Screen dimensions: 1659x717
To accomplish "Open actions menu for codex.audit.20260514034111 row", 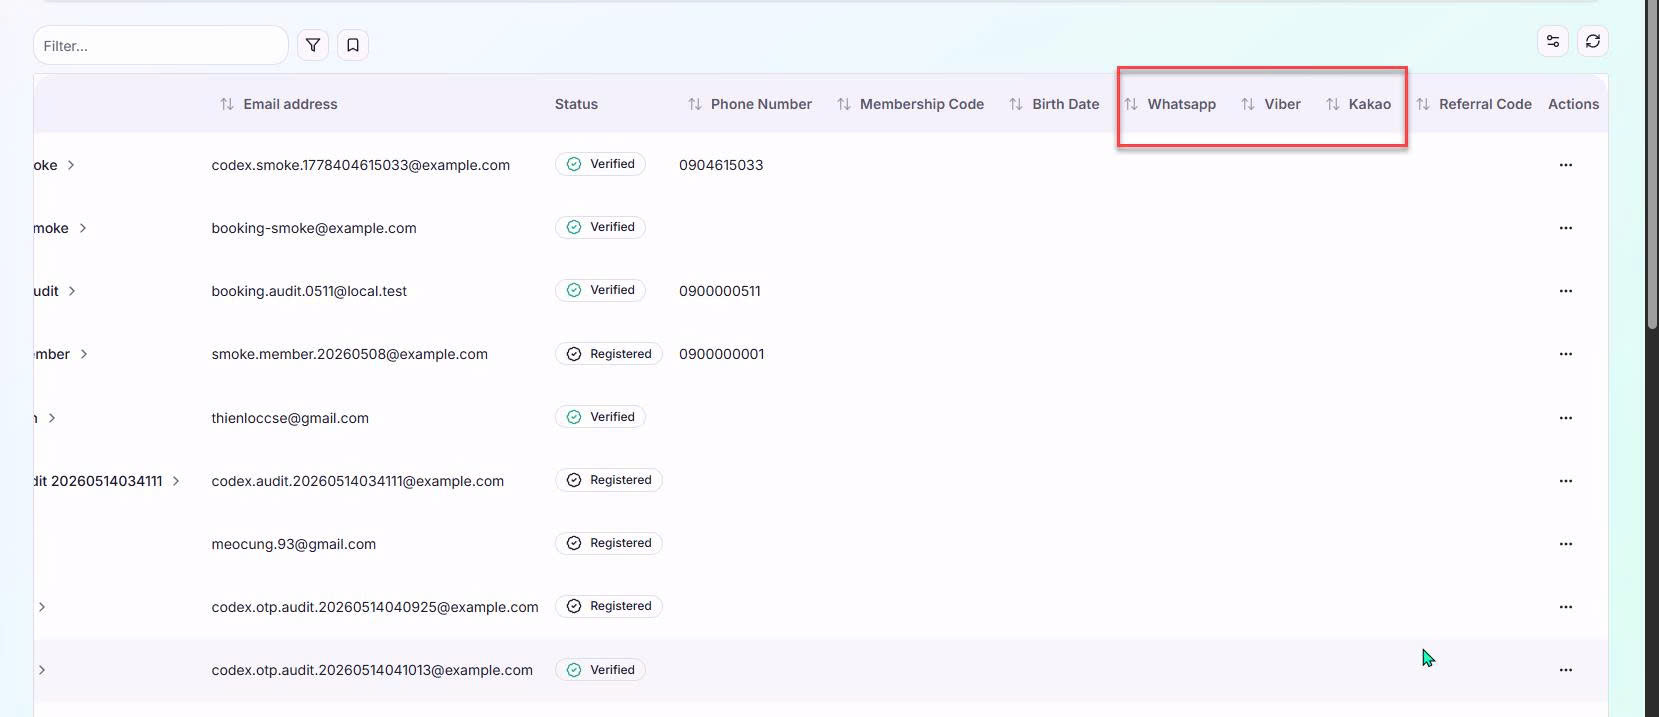I will coord(1566,481).
